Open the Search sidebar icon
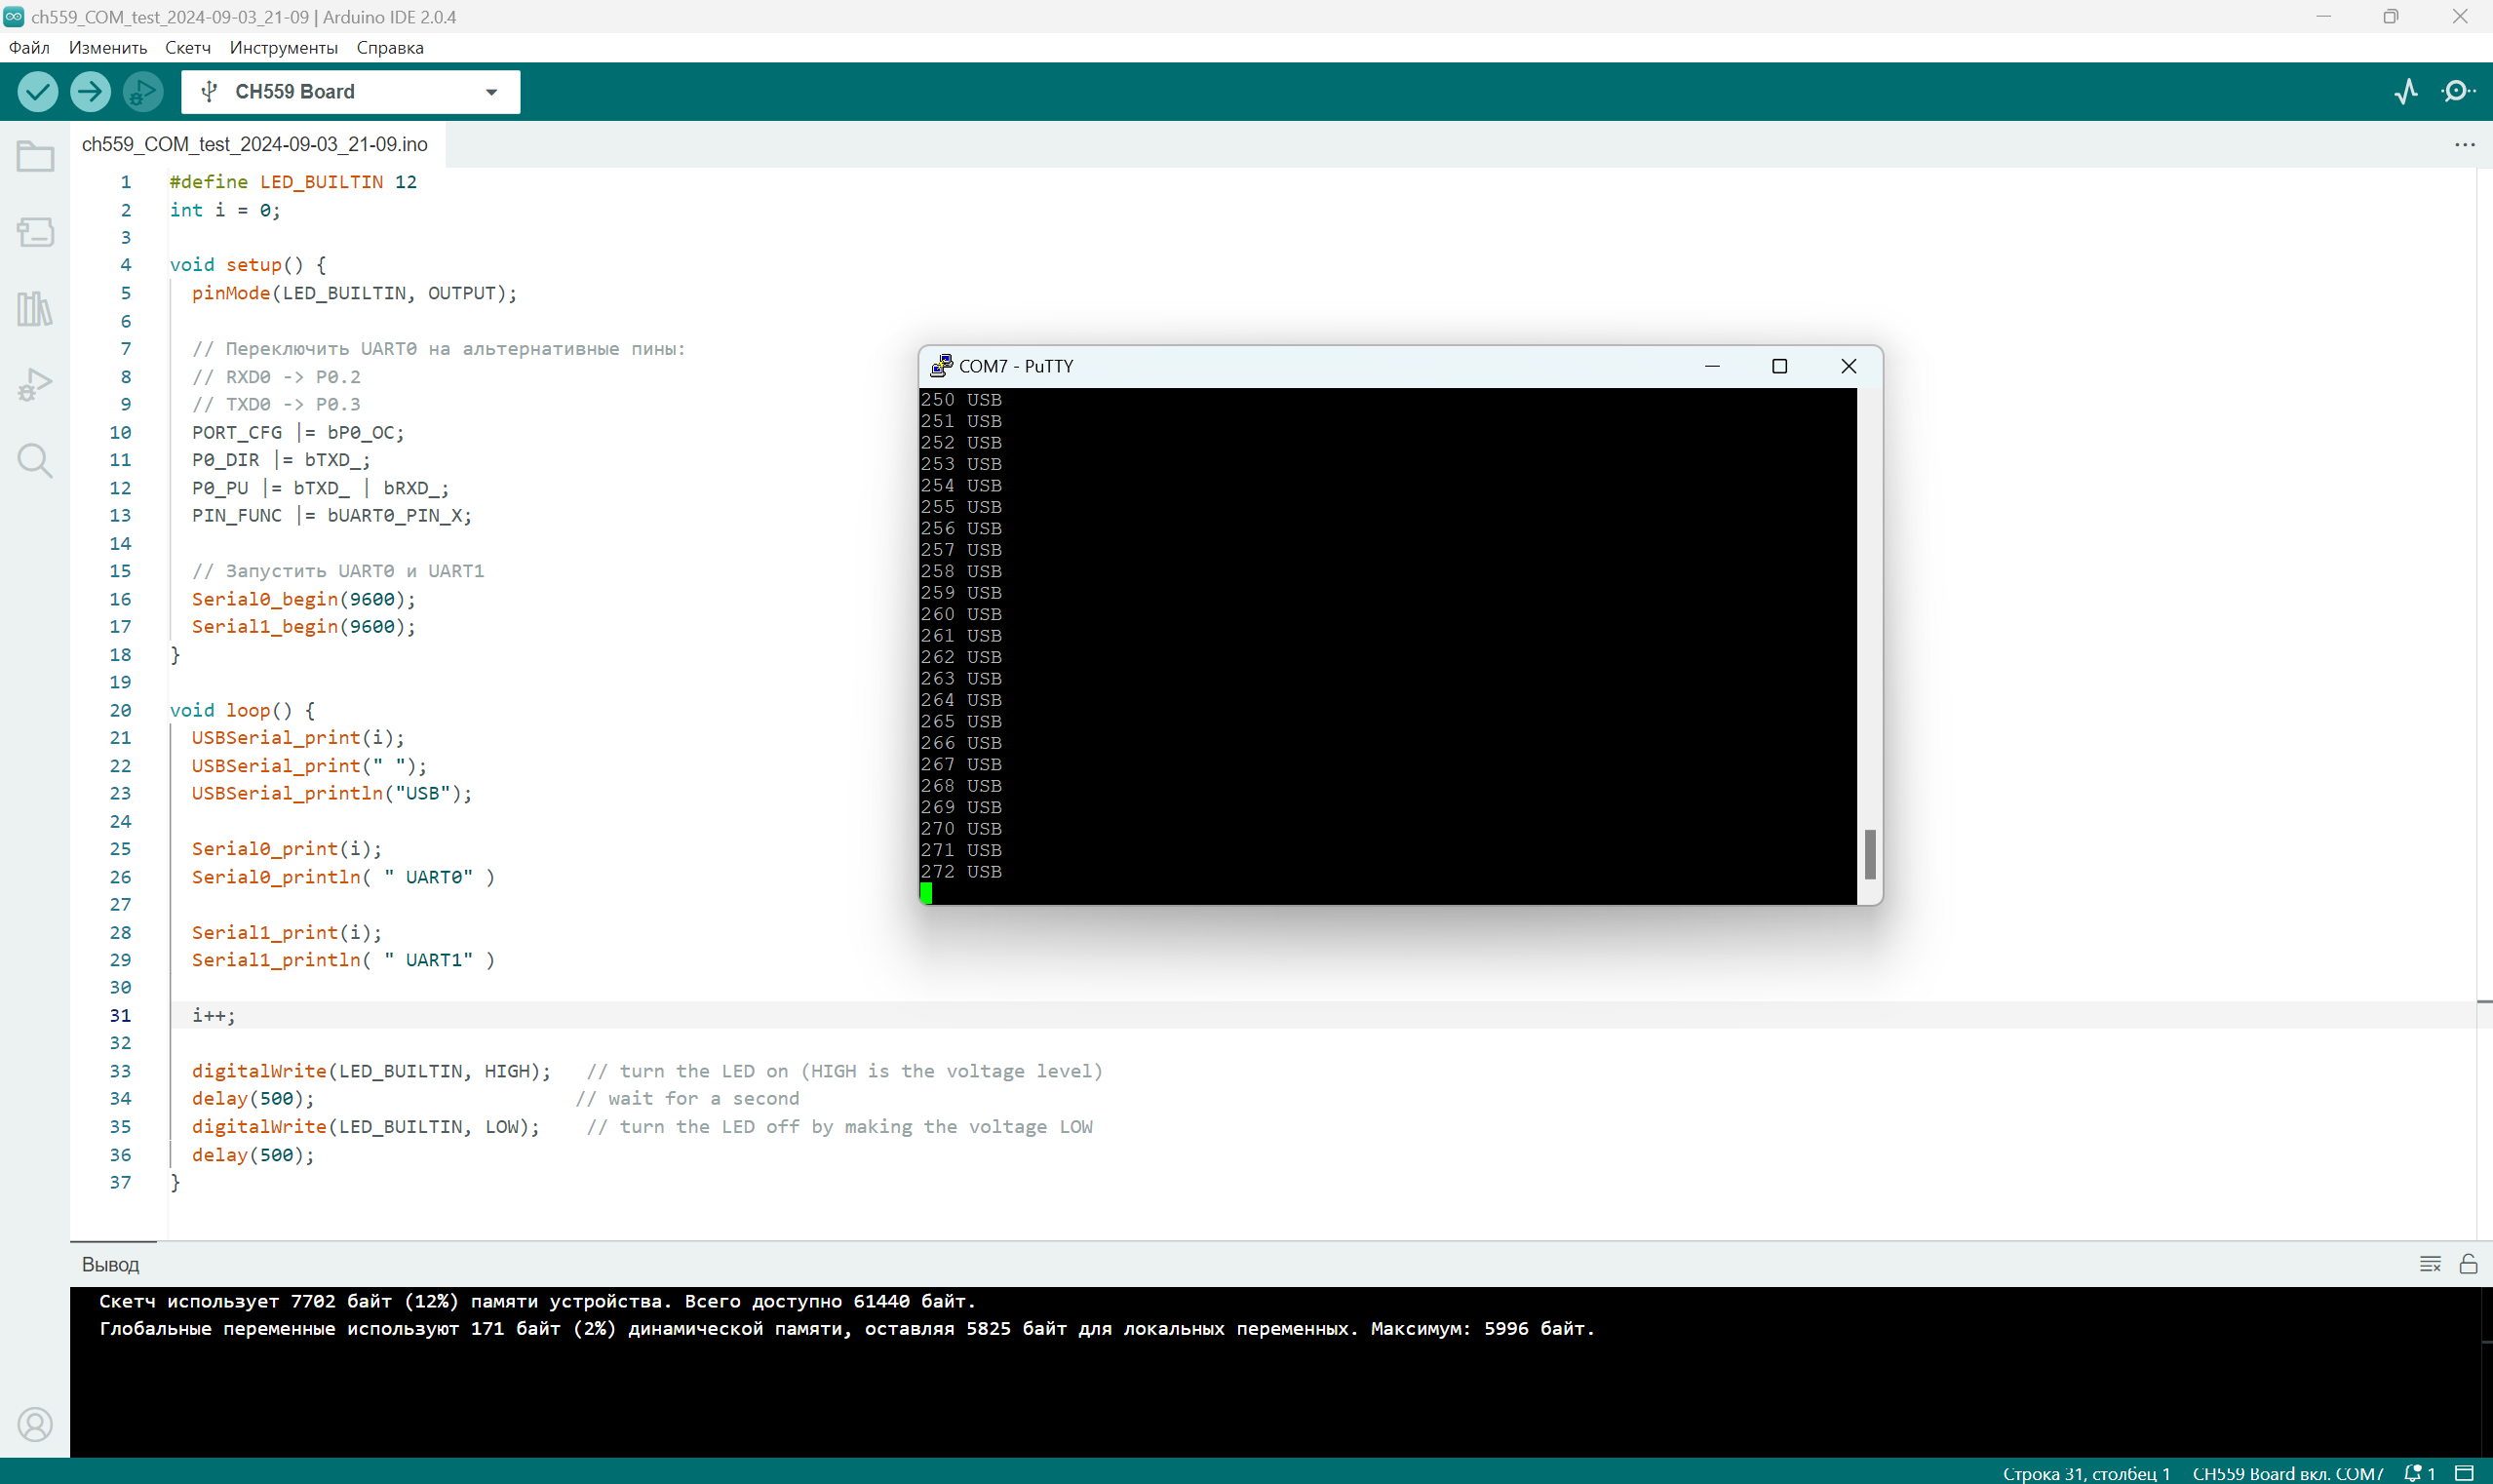2493x1484 pixels. (x=35, y=461)
